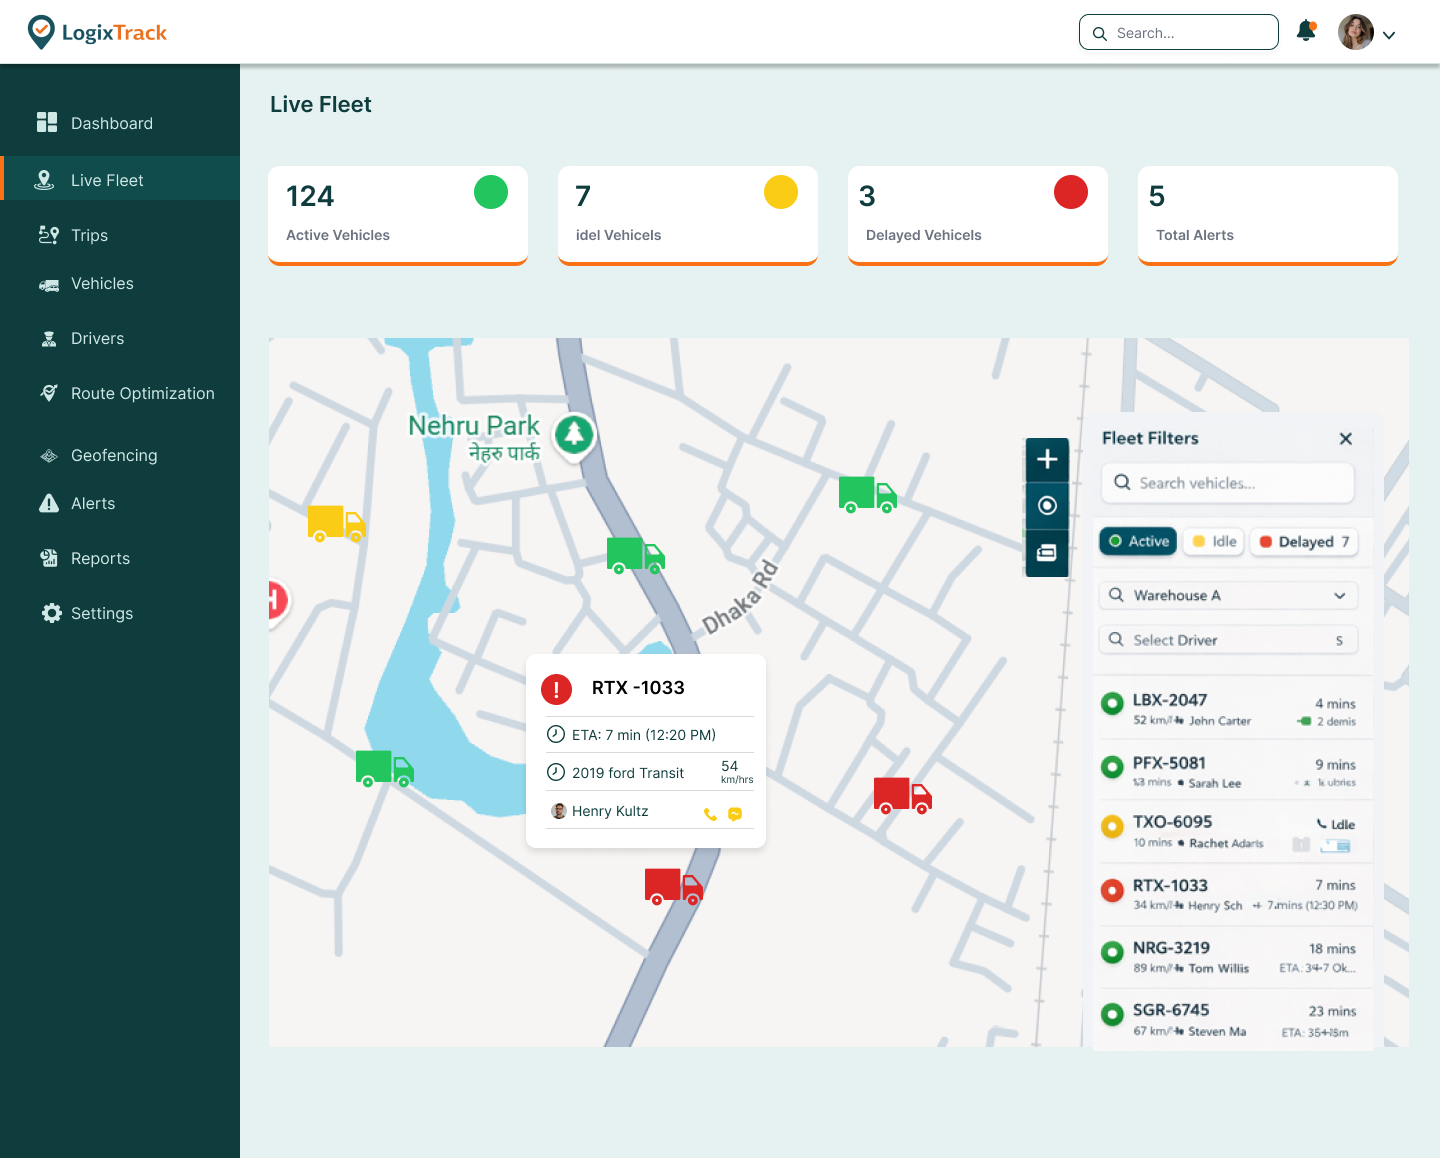Click the map layers icon below locate
Screen dimensions: 1440x1158
click(x=1047, y=553)
